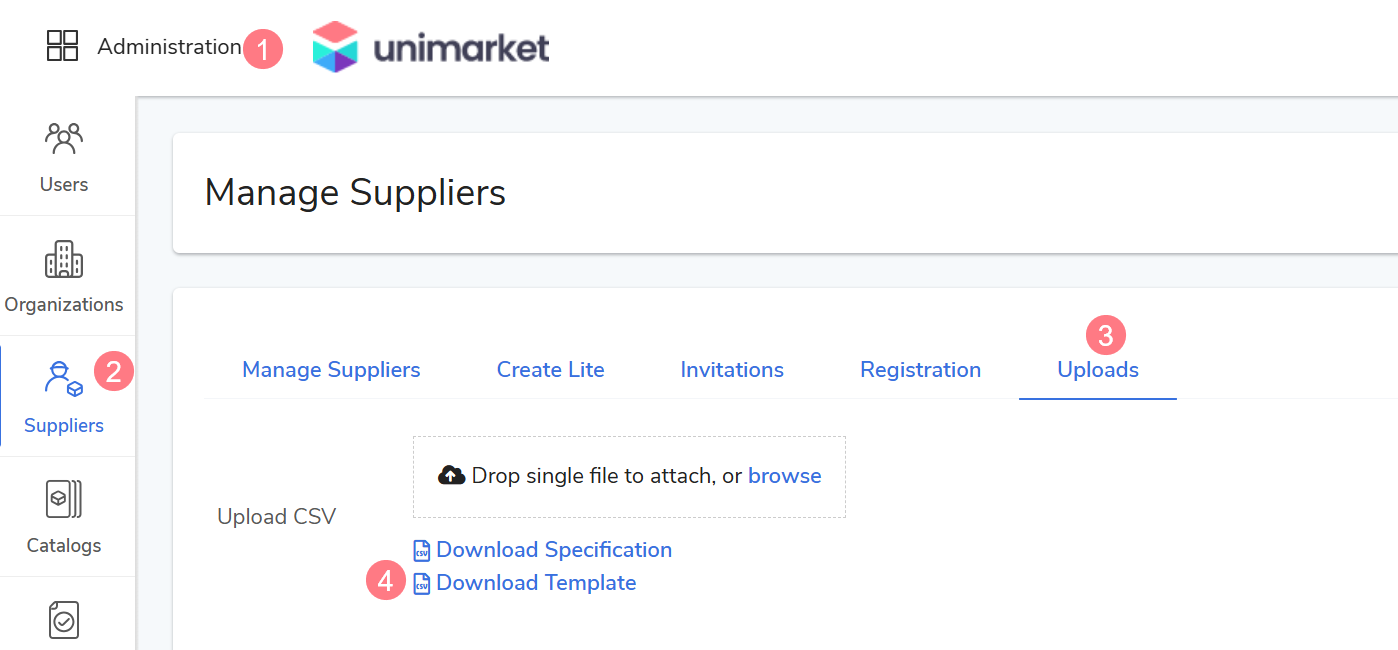1398x650 pixels.
Task: Switch to the Manage Suppliers tab
Action: (331, 370)
